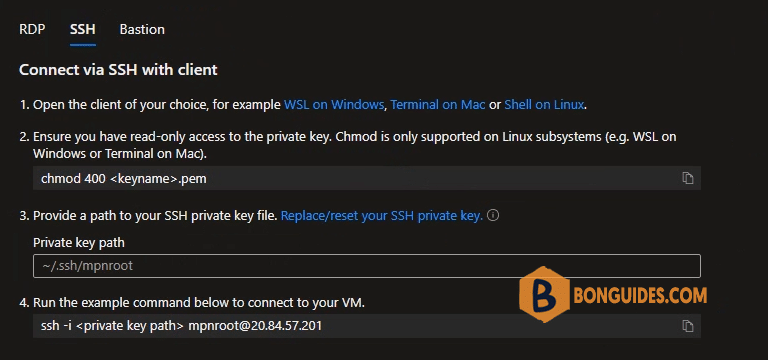
Task: Focus the Private key path field
Action: click(367, 266)
